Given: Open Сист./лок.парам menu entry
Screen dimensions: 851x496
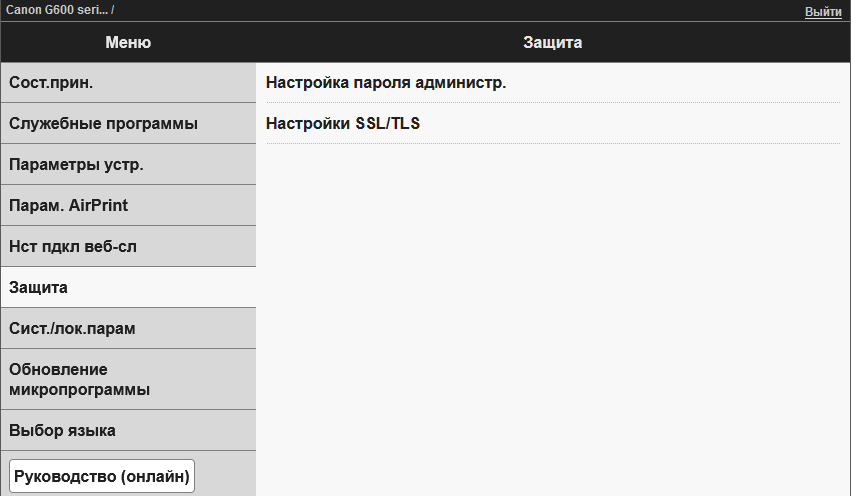Looking at the screenshot, I should [127, 329].
